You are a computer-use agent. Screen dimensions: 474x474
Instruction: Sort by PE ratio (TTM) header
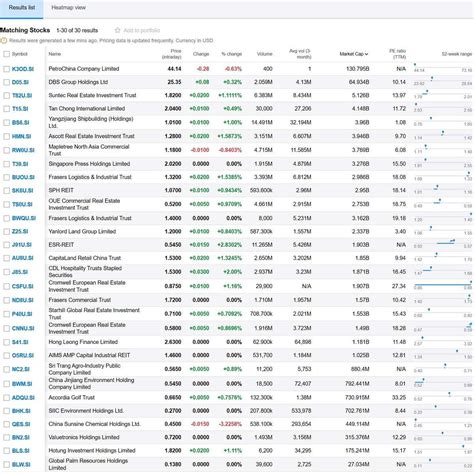pyautogui.click(x=397, y=54)
